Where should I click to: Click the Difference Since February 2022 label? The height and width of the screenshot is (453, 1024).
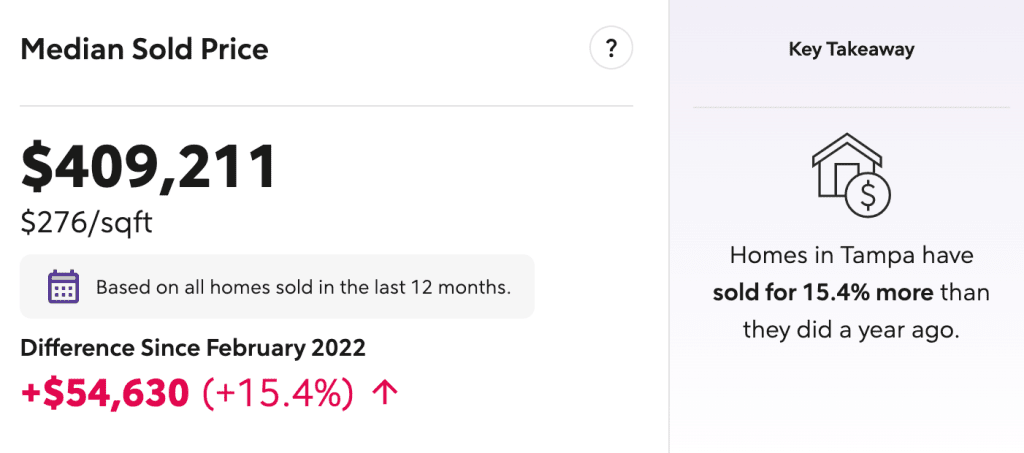click(193, 348)
